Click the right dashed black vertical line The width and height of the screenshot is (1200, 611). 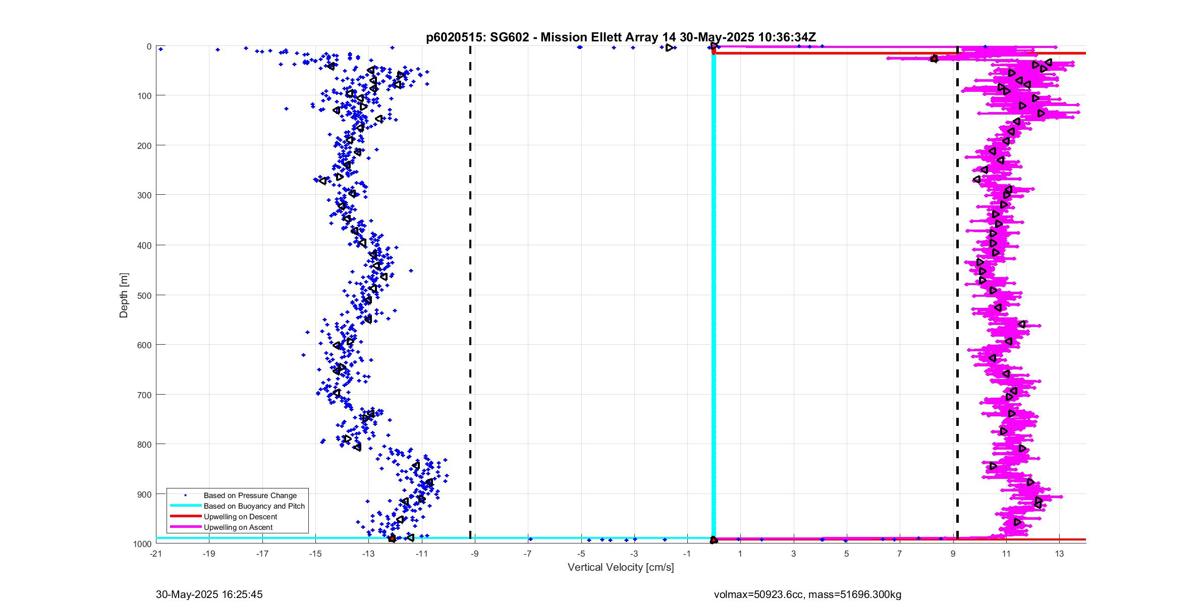958,294
